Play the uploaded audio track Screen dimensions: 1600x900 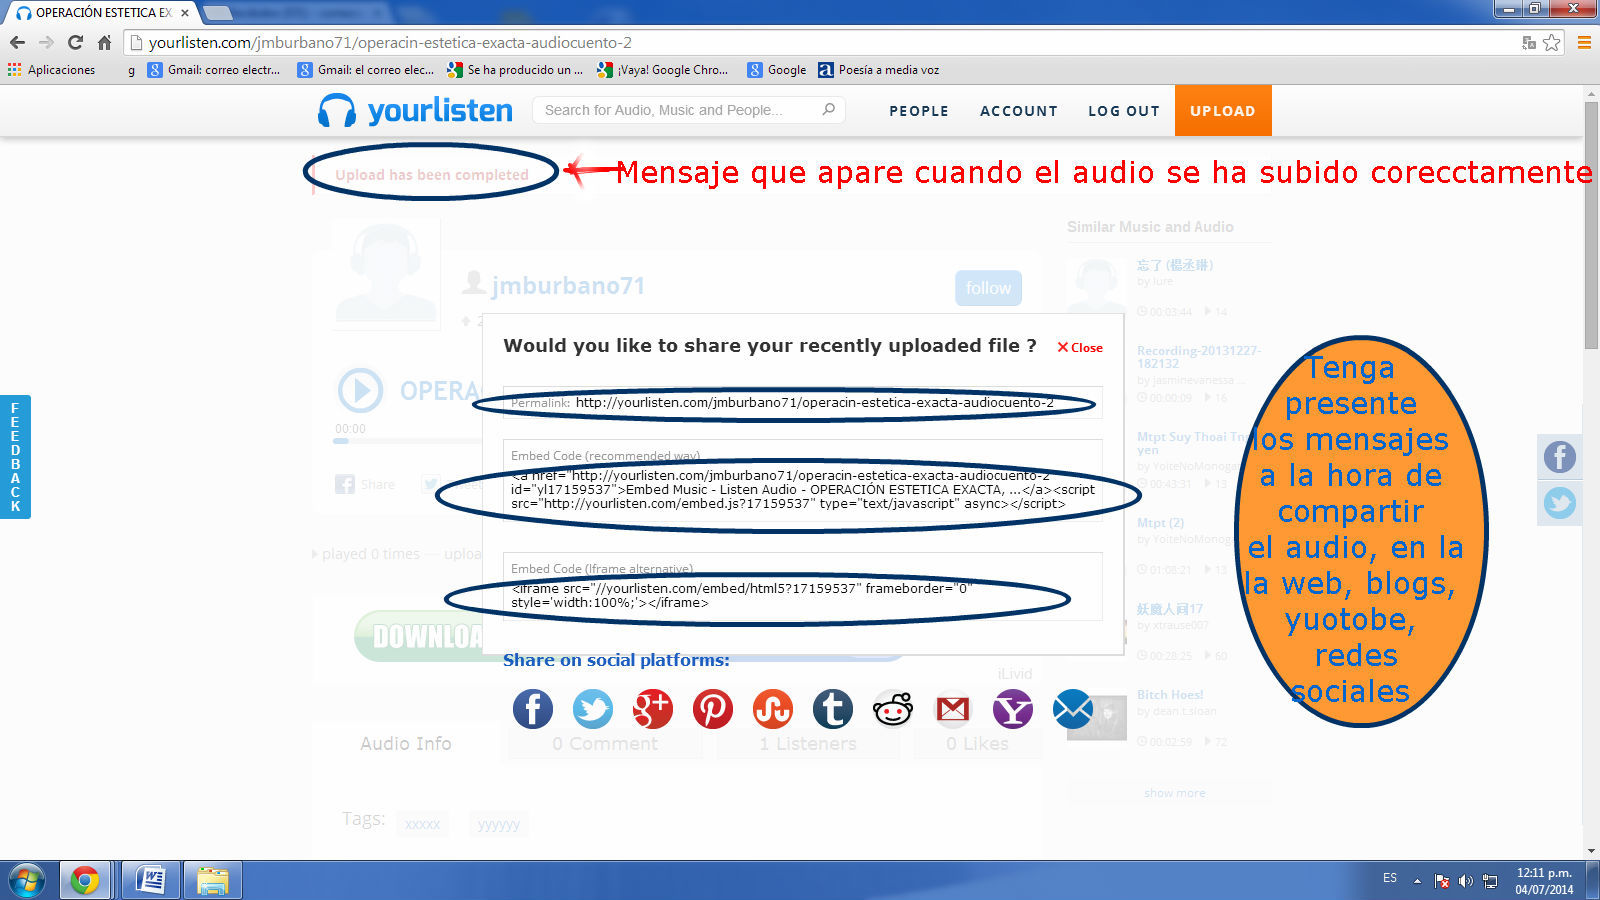click(360, 390)
